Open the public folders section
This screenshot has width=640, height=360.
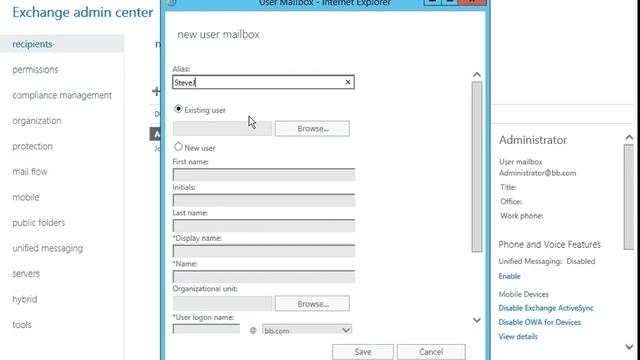point(38,223)
